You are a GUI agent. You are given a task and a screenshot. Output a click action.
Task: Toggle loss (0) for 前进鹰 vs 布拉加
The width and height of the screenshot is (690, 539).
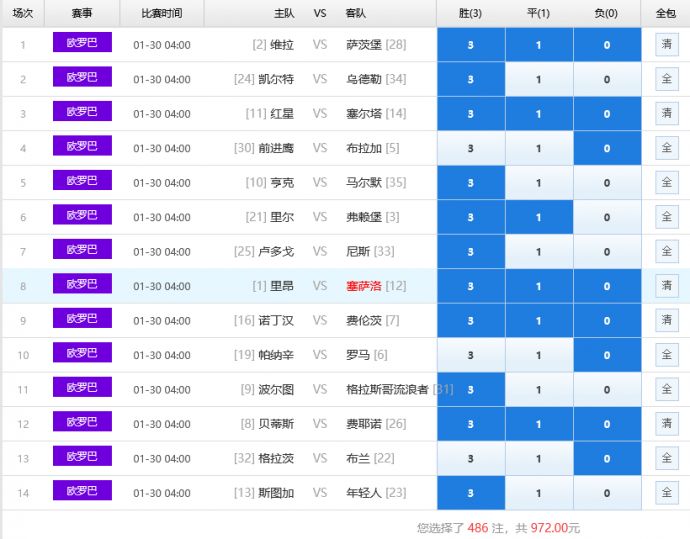point(607,149)
